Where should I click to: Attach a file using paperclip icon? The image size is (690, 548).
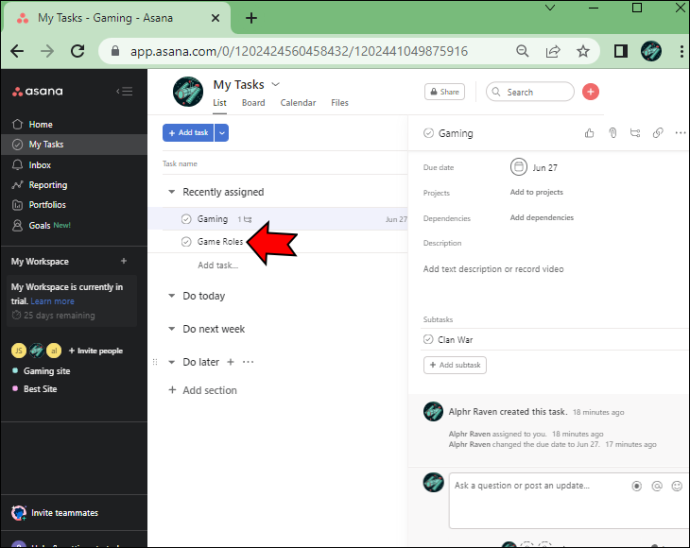click(x=613, y=133)
